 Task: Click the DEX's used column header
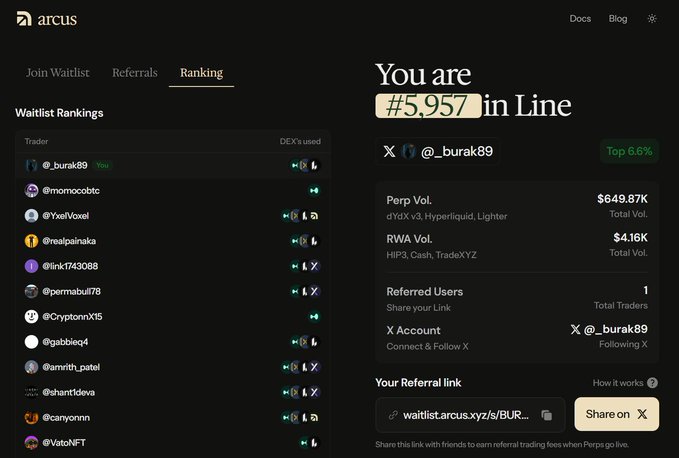tap(300, 141)
